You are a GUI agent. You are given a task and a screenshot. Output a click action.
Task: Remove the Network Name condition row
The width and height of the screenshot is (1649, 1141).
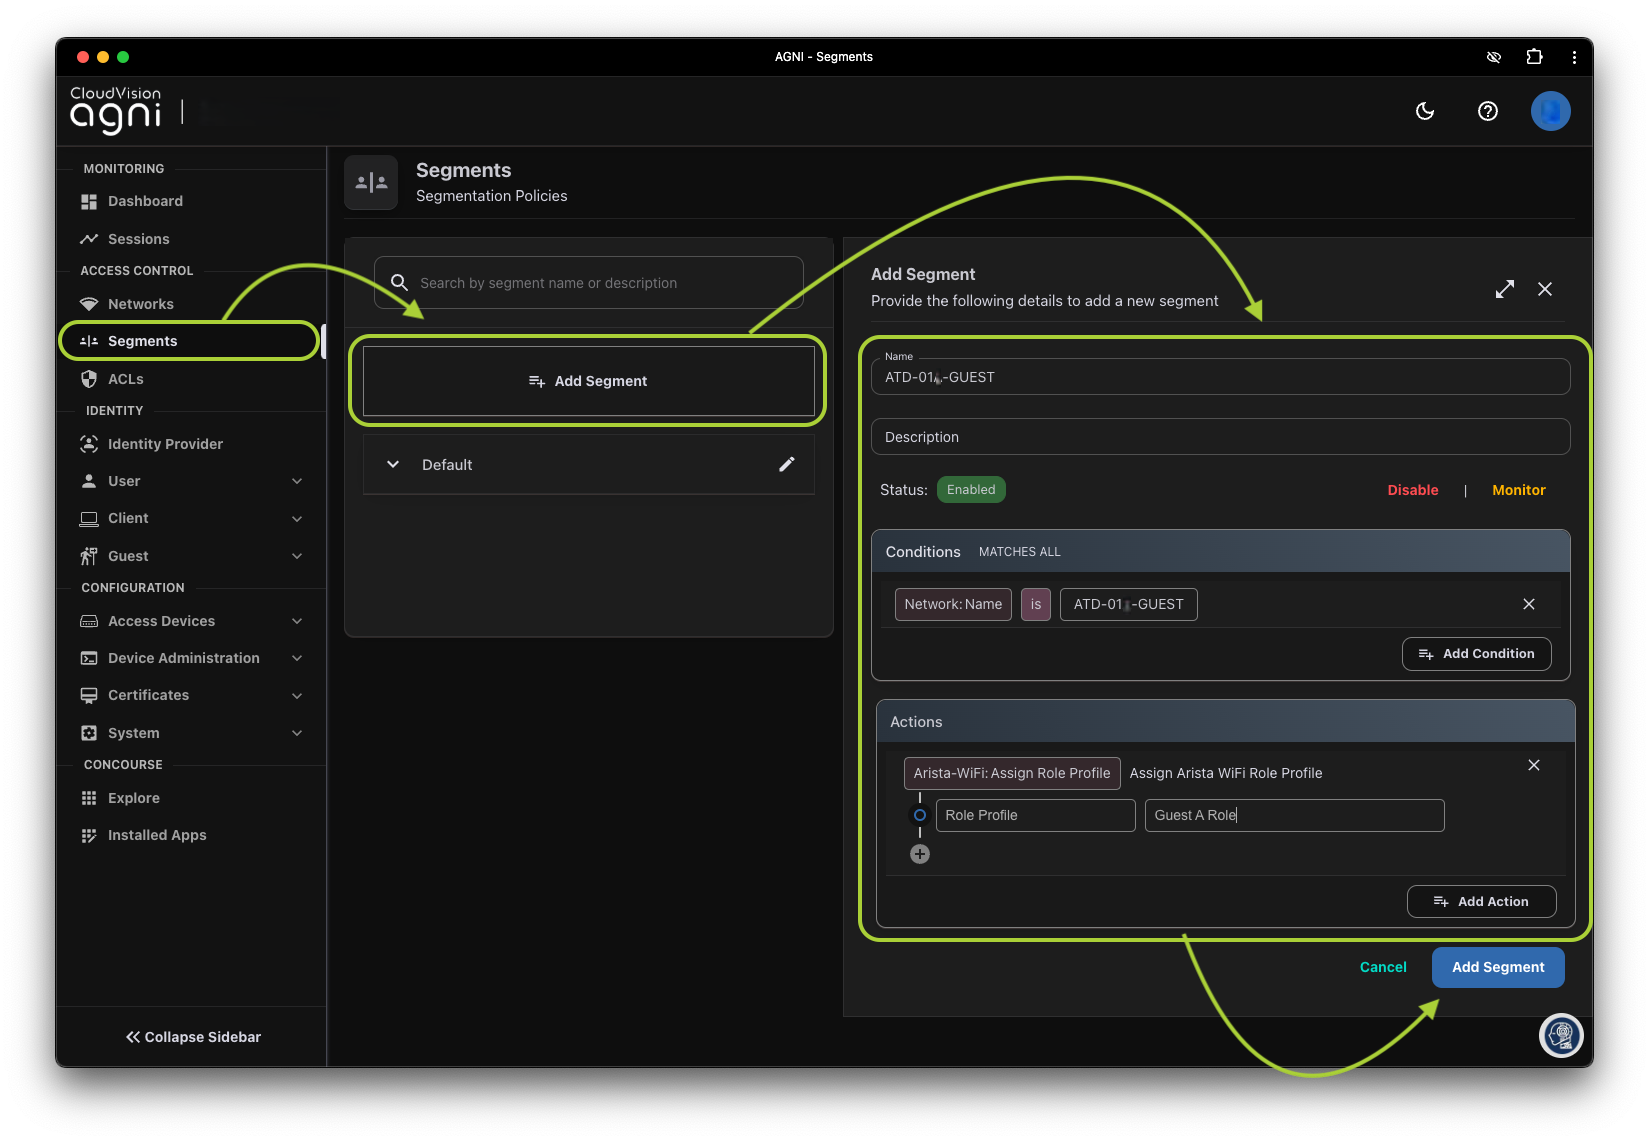coord(1528,604)
